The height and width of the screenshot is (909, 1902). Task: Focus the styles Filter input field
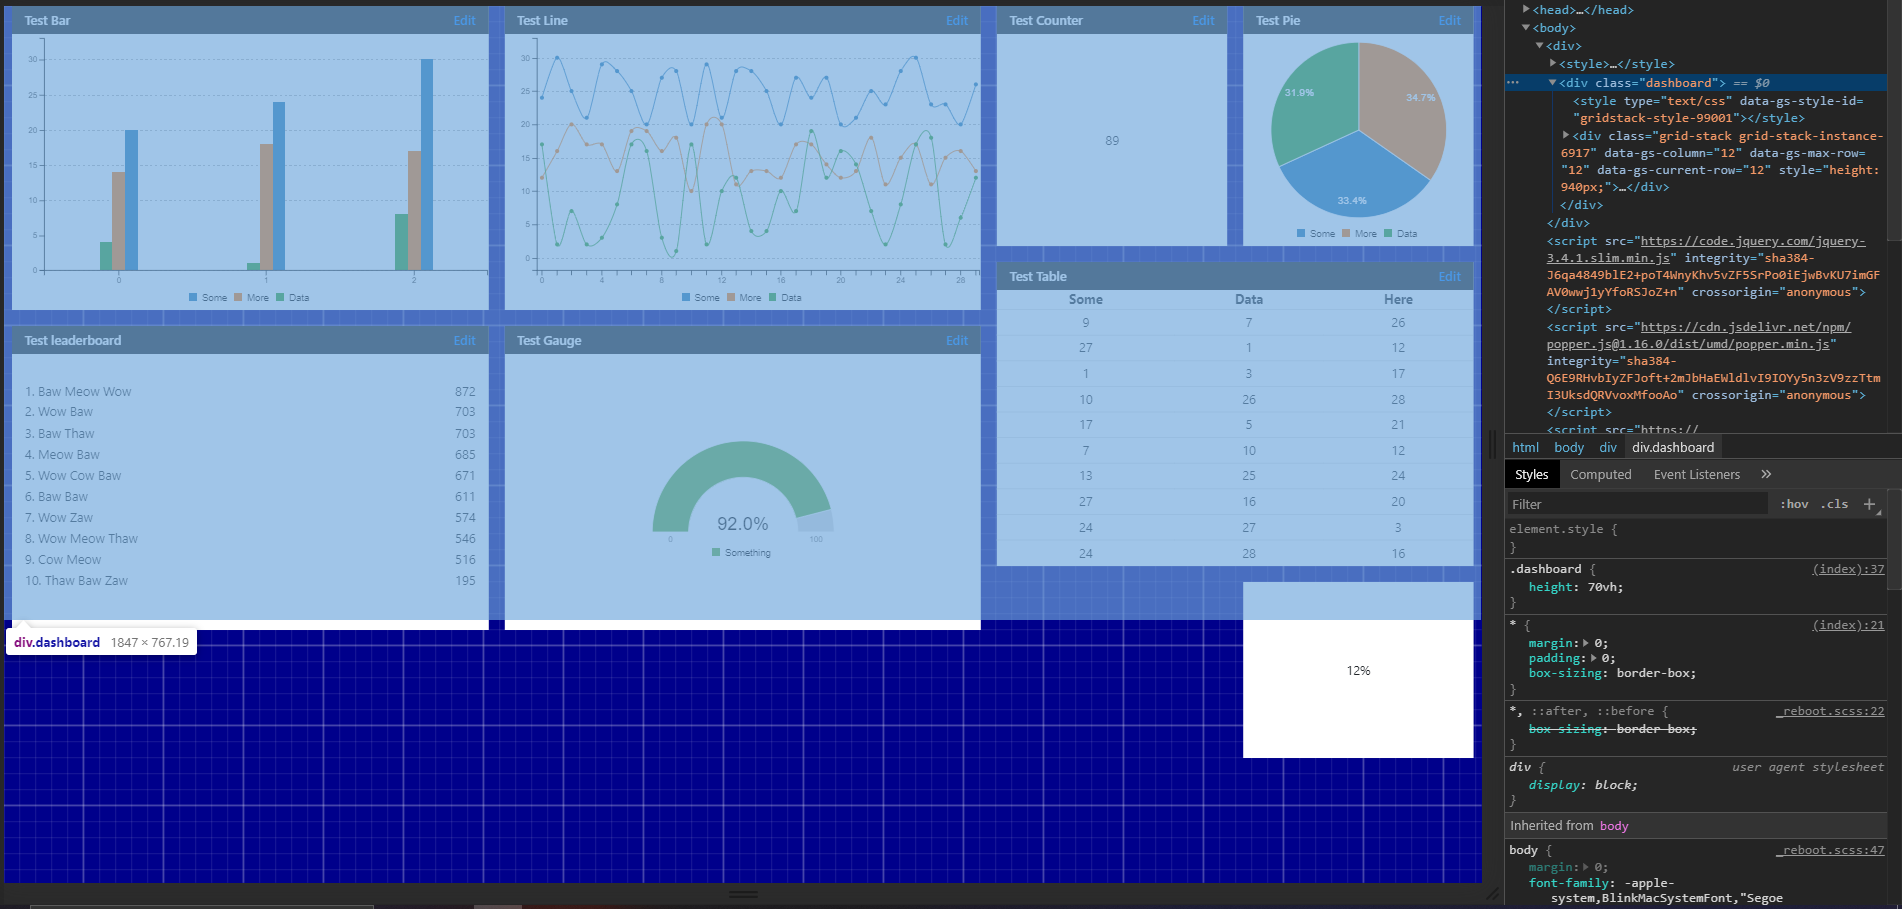[1637, 504]
